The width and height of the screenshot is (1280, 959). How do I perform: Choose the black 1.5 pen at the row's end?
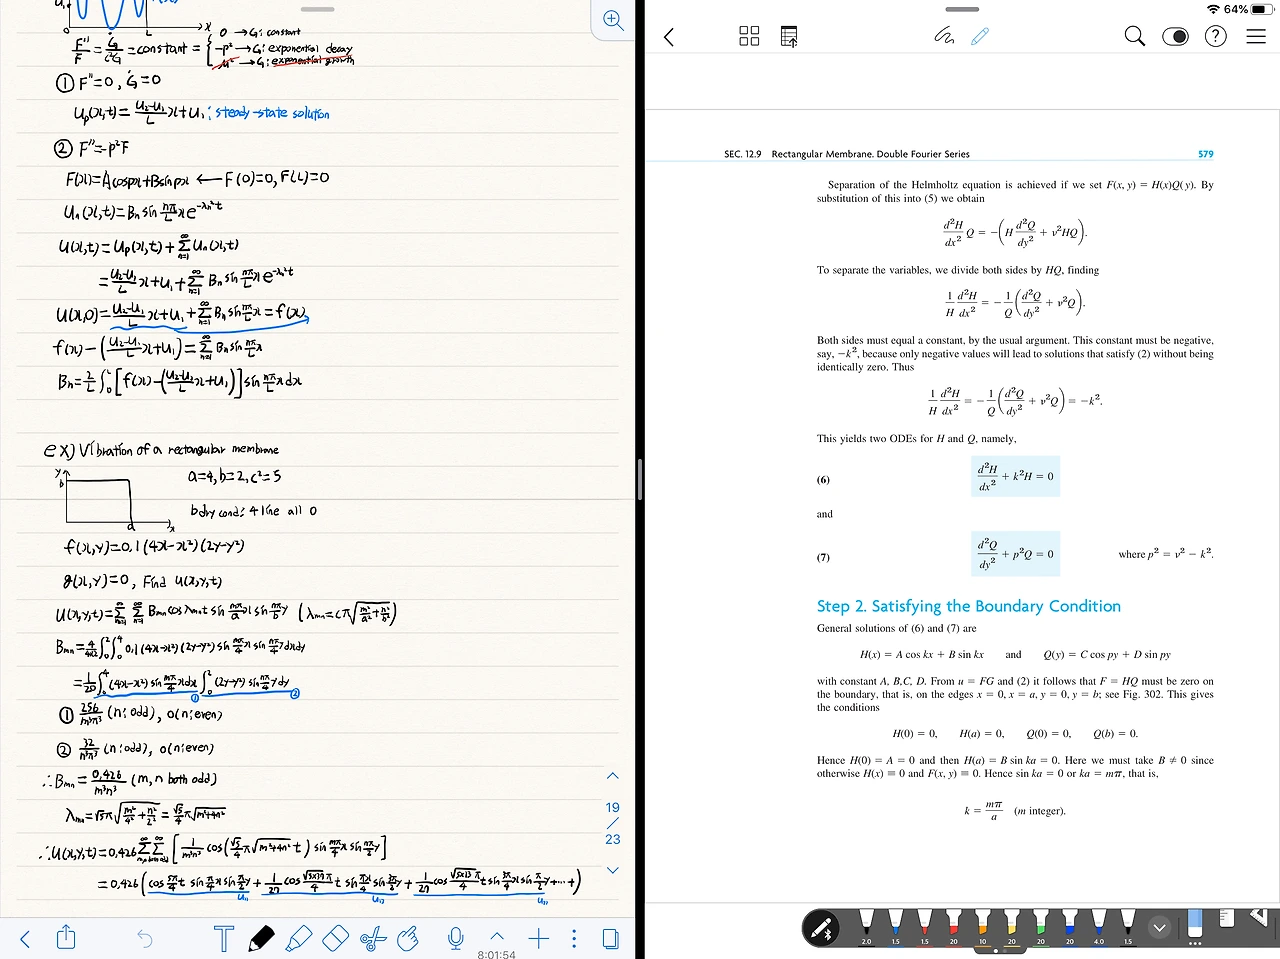pyautogui.click(x=1127, y=927)
